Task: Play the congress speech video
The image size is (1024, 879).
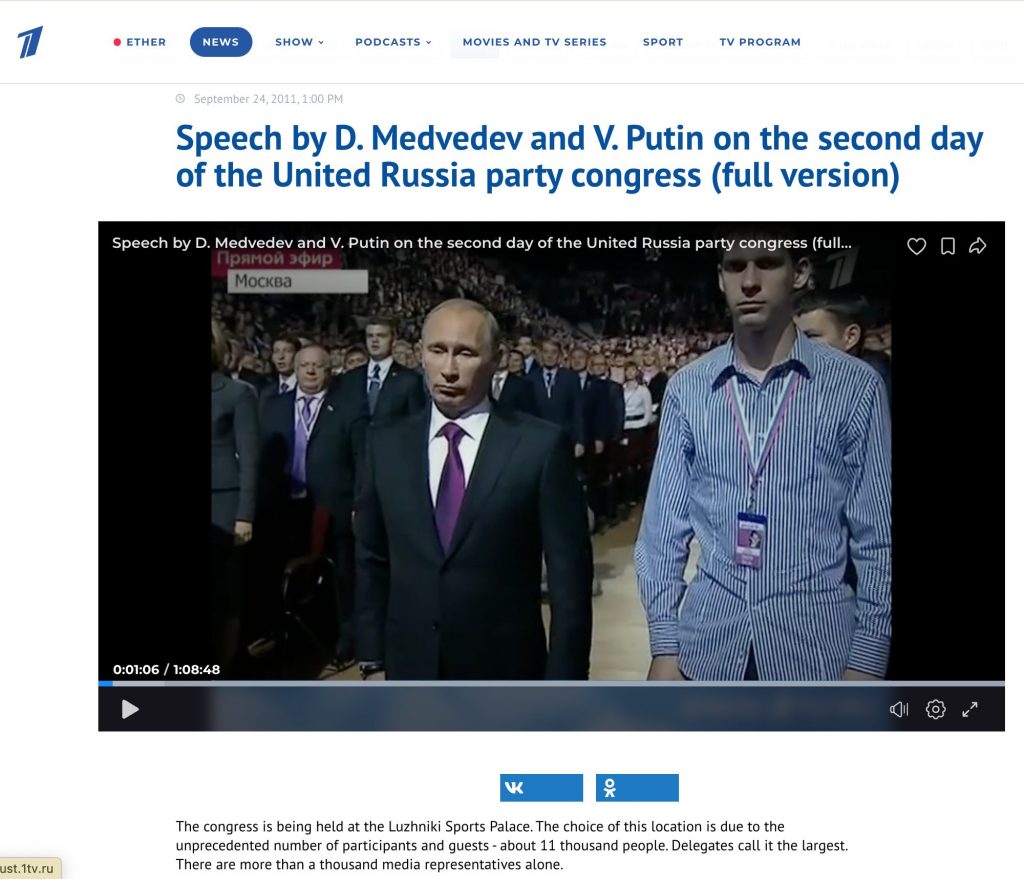Action: (x=130, y=709)
